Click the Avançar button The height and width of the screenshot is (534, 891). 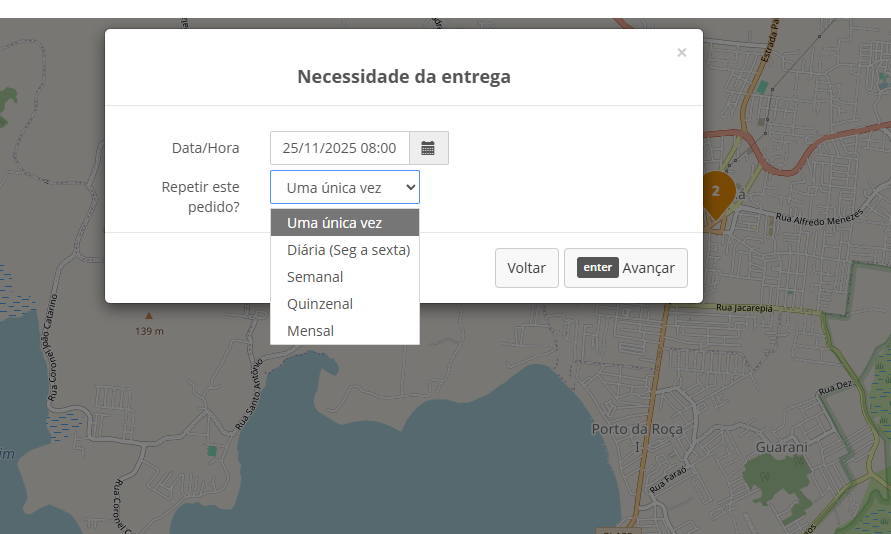point(626,268)
